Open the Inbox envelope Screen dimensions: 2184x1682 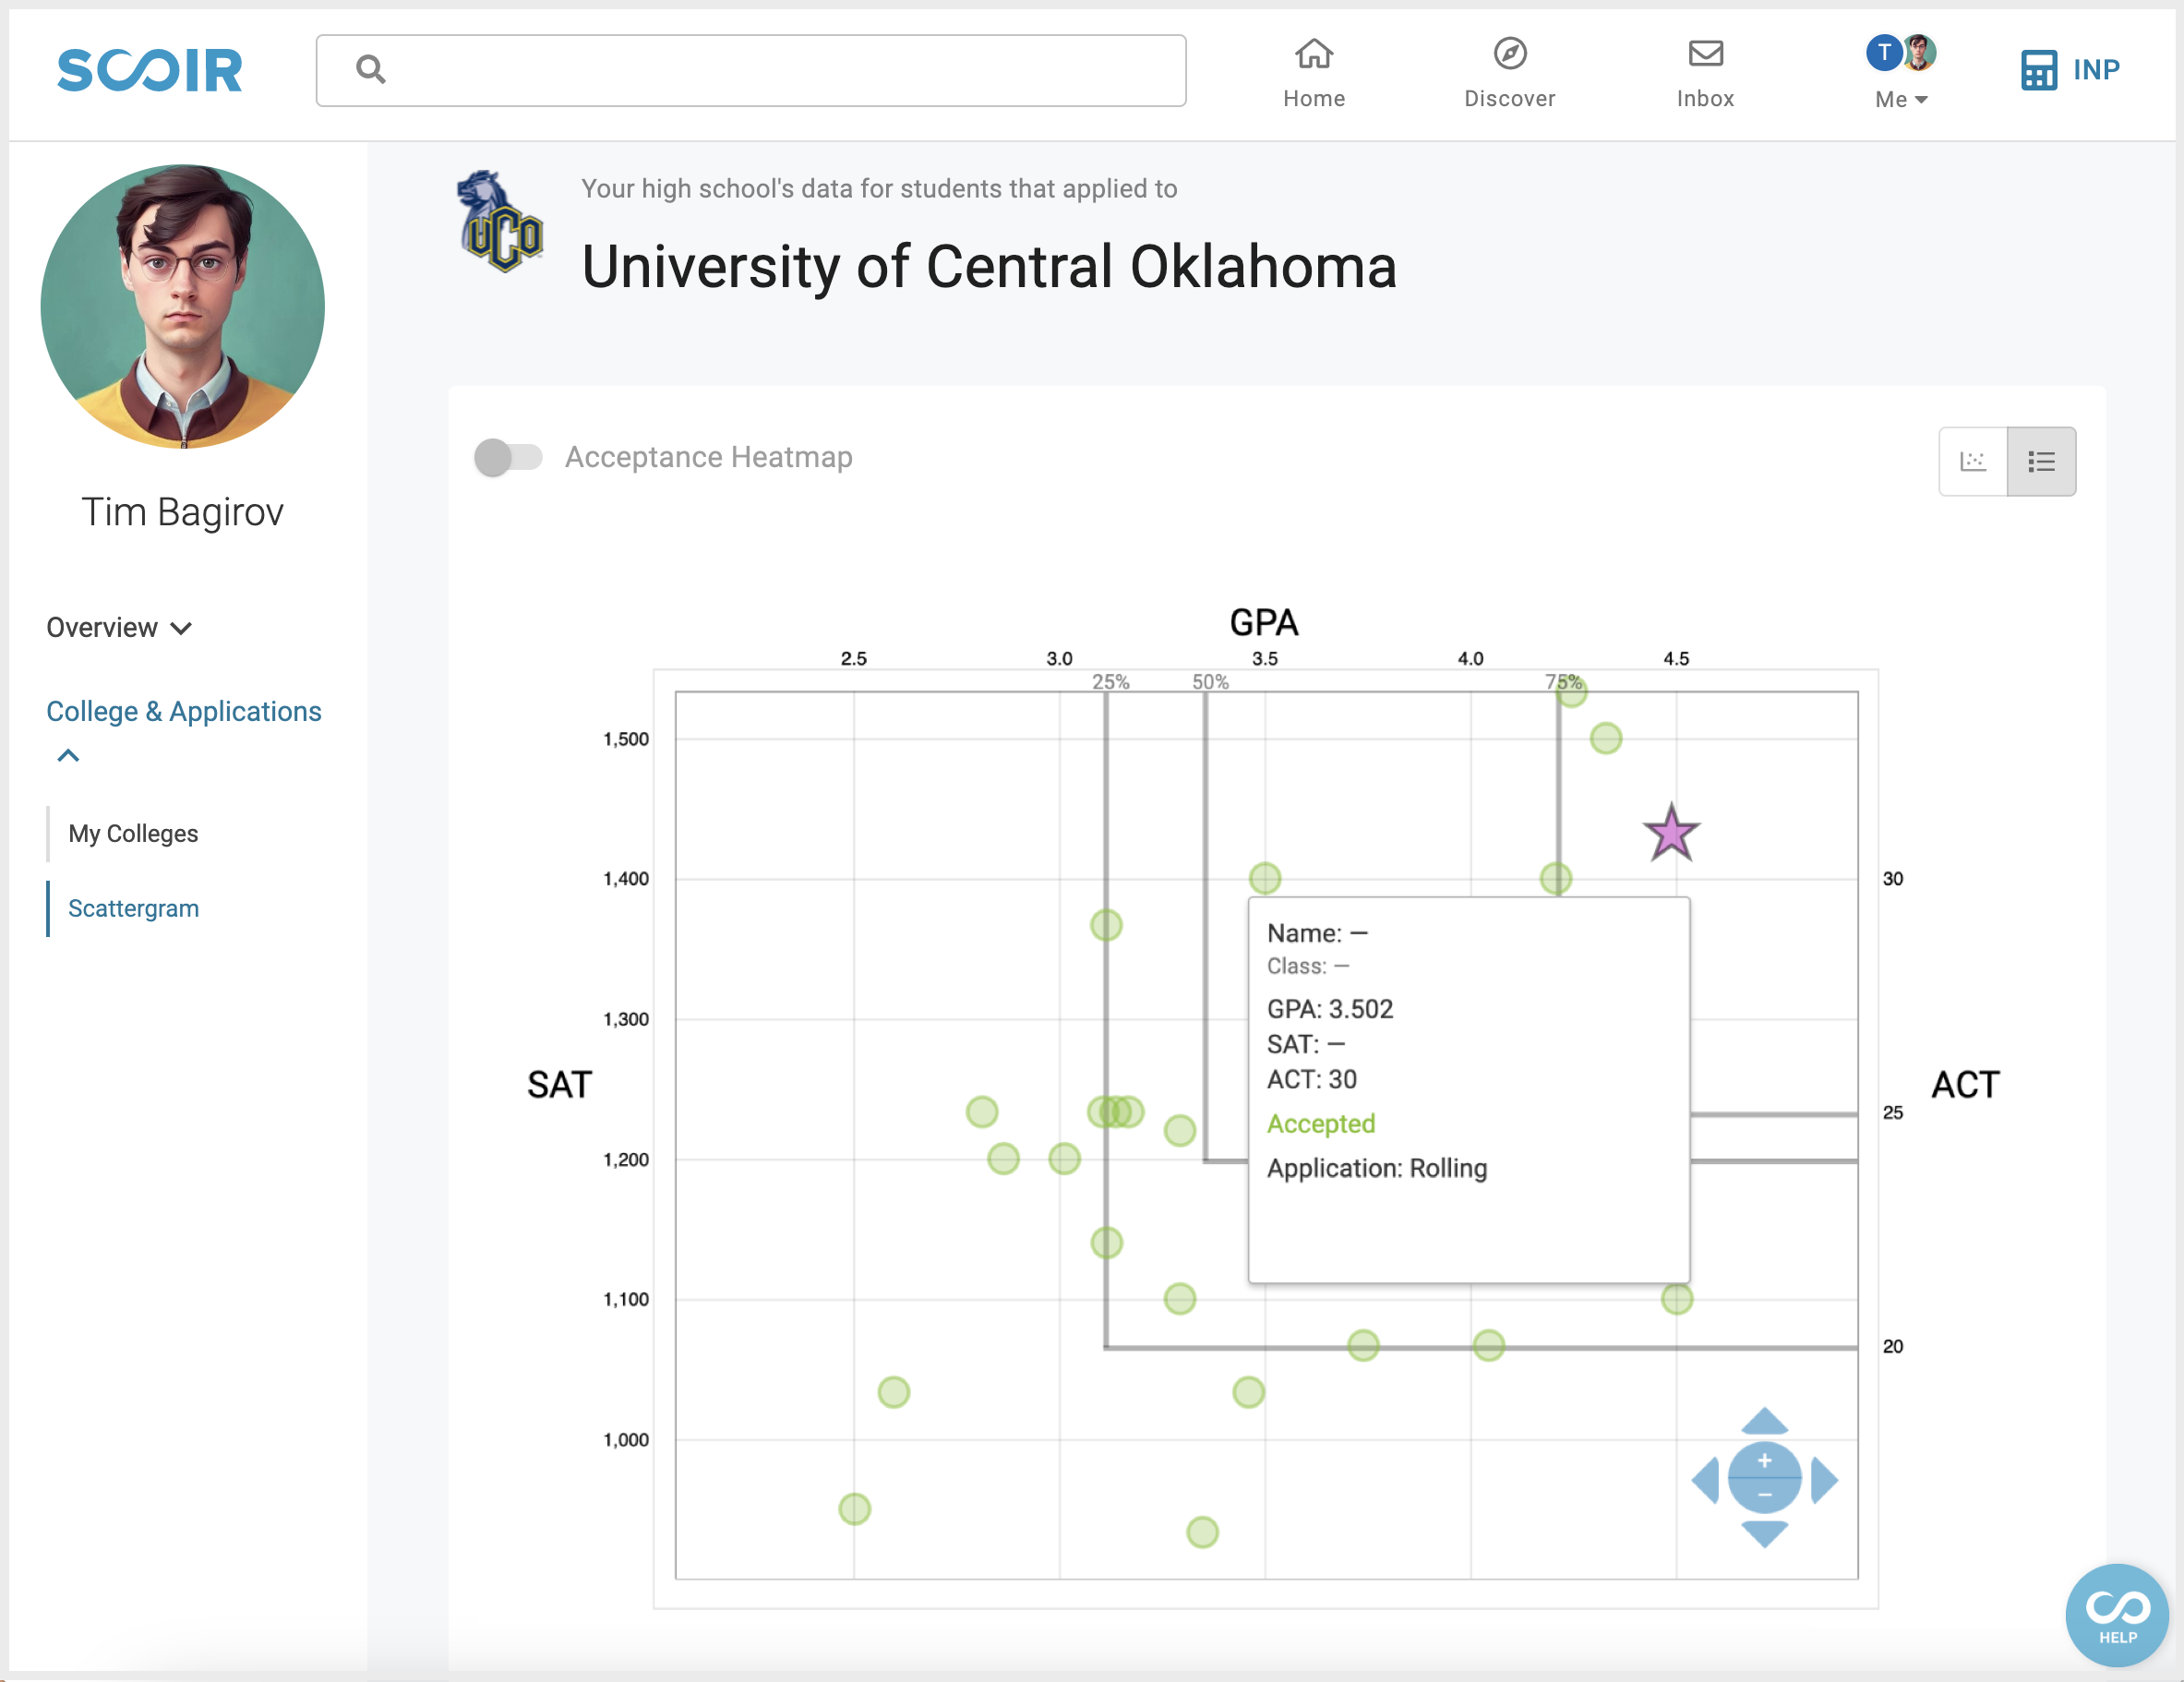(1705, 73)
